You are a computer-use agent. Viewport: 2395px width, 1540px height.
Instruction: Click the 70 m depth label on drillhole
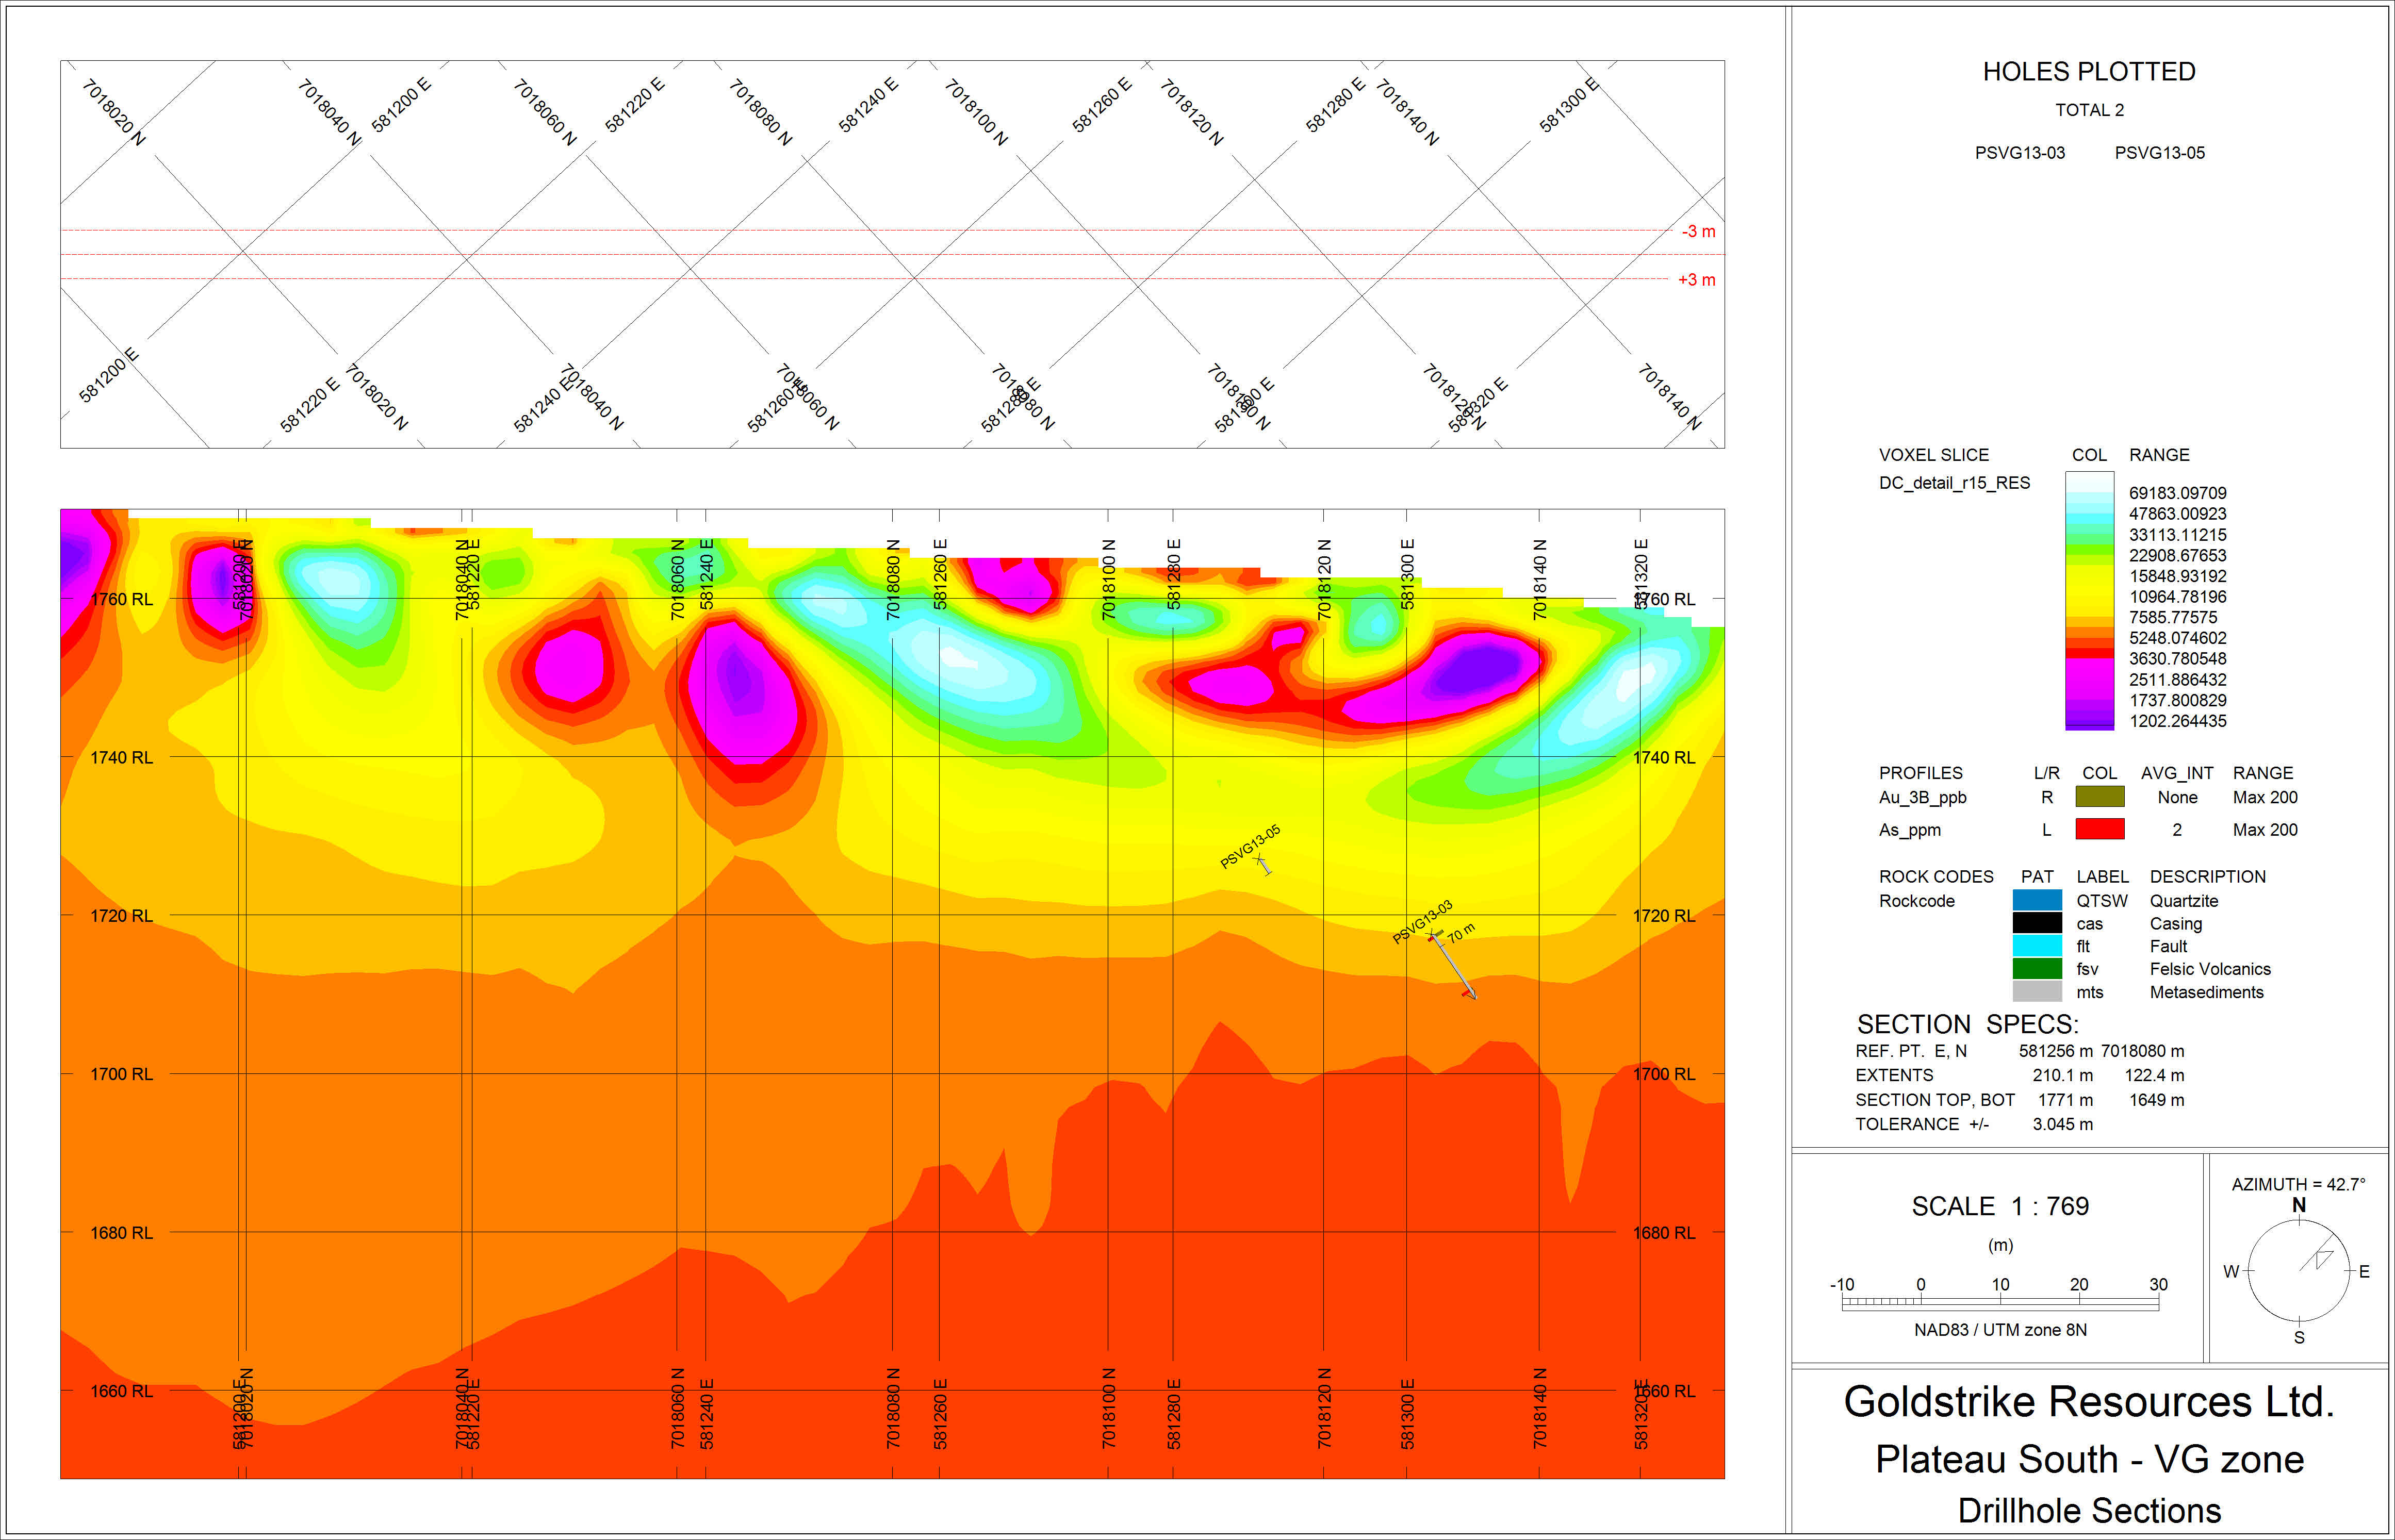pyautogui.click(x=1461, y=933)
